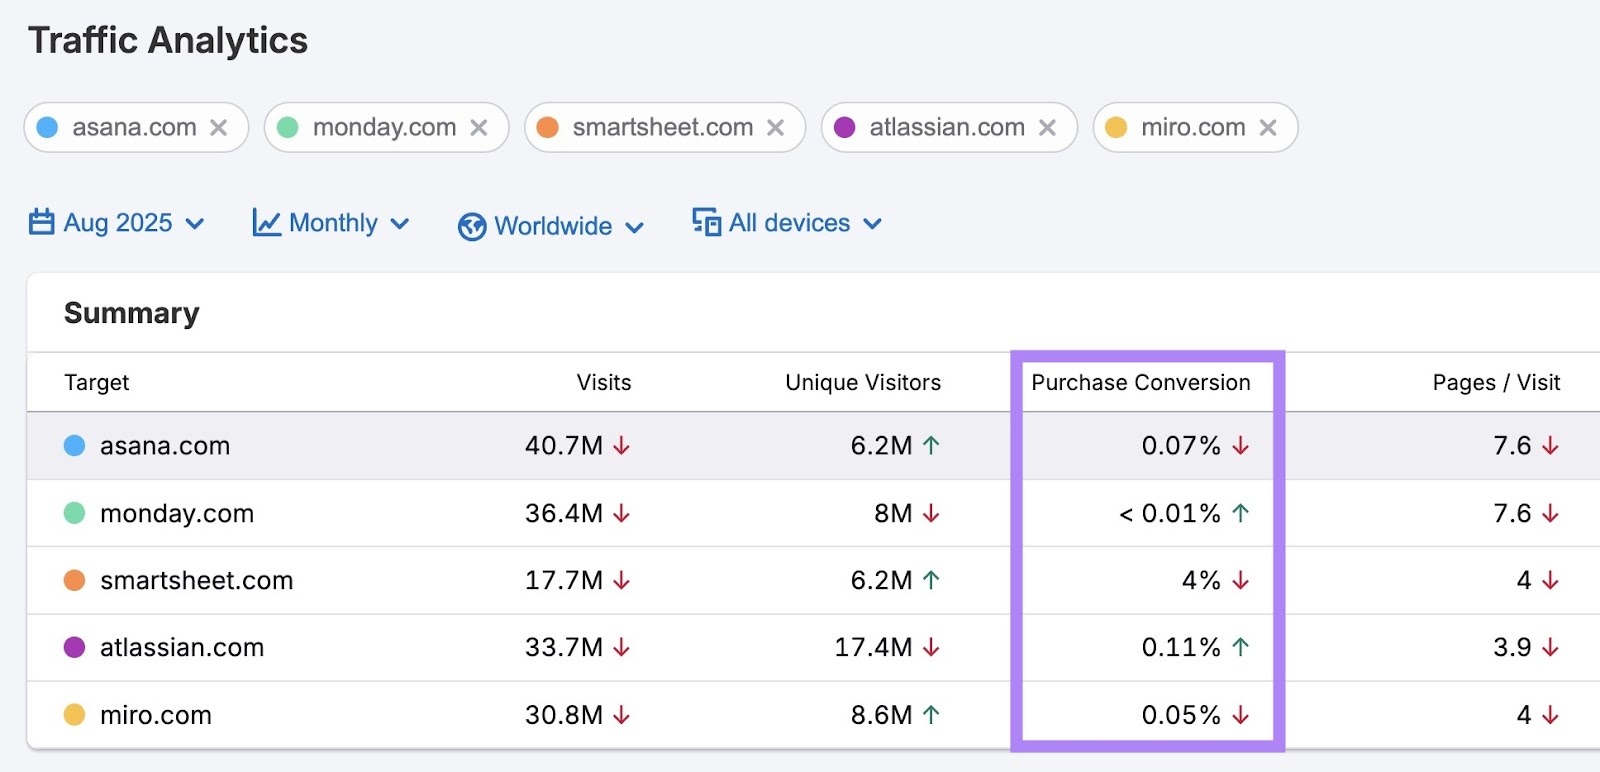Remove monday.com chip with its X icon
Screen dimensions: 1600x772
tap(479, 128)
